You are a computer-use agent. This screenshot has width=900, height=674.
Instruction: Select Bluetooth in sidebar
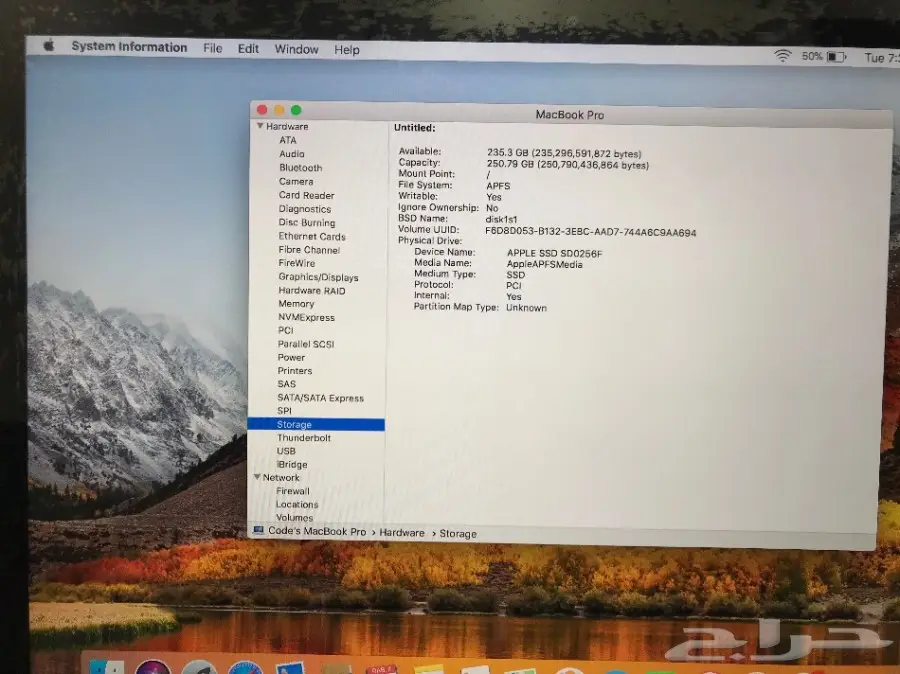coord(300,168)
